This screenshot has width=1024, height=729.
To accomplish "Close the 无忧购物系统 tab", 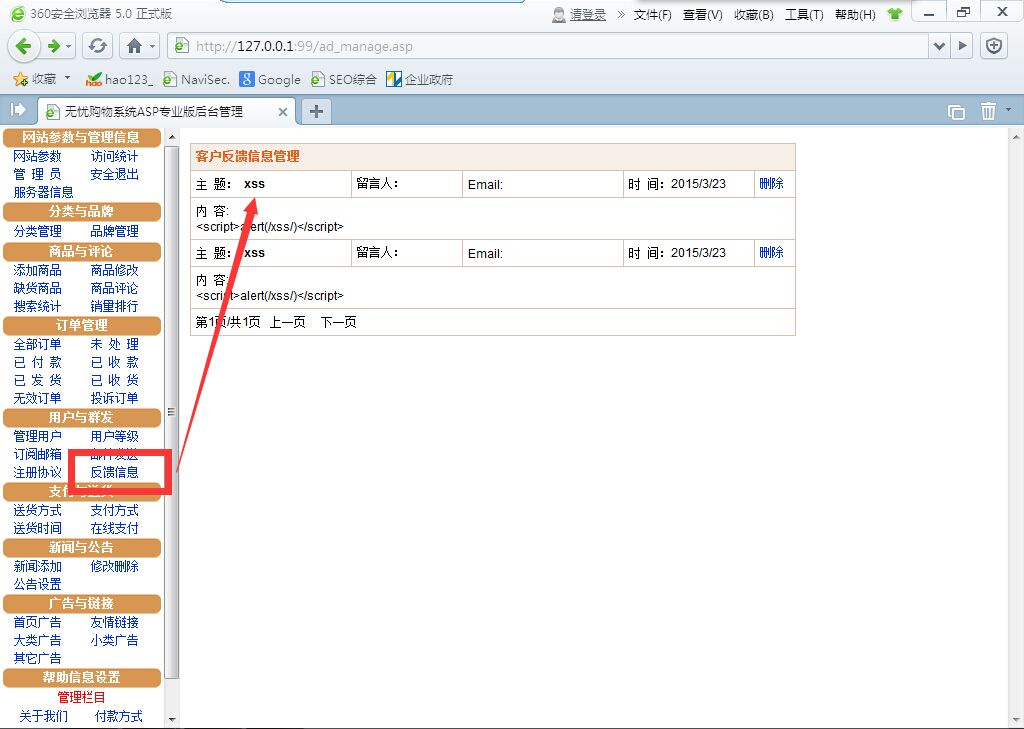I will pyautogui.click(x=283, y=112).
